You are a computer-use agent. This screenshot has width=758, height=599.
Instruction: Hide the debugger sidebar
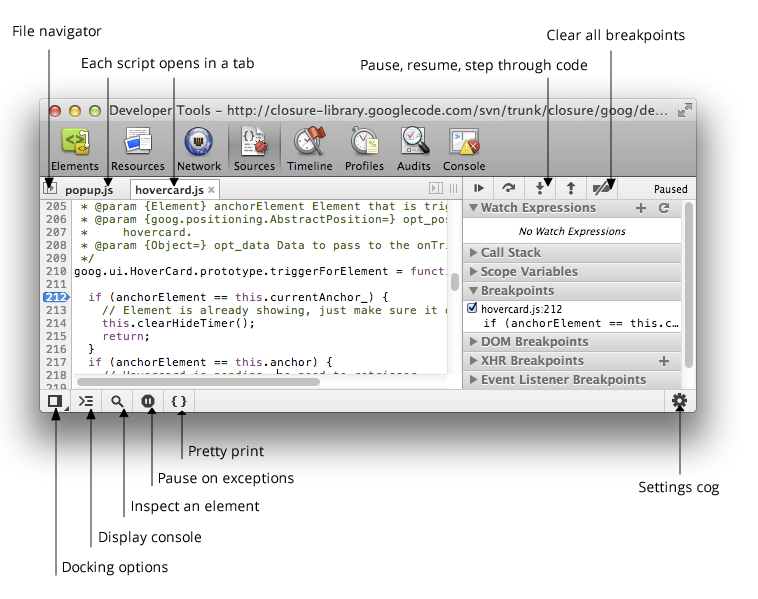click(436, 188)
